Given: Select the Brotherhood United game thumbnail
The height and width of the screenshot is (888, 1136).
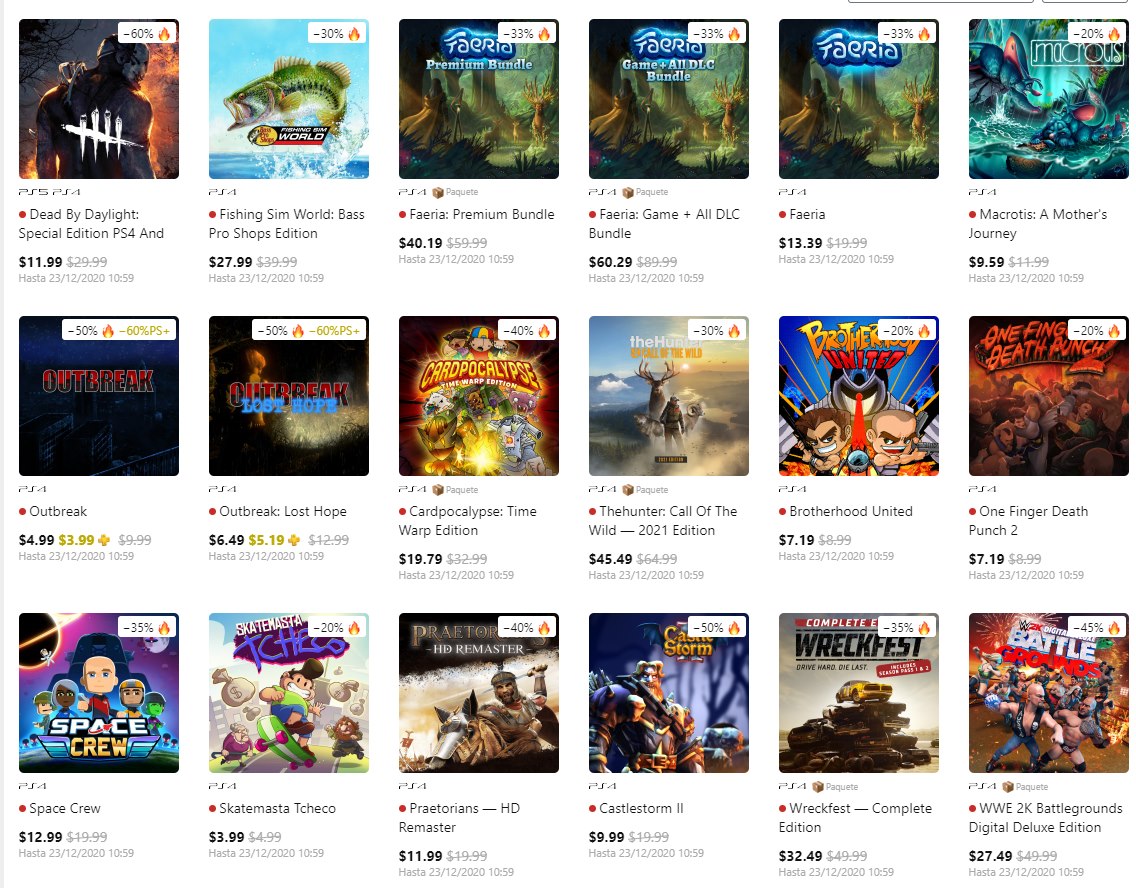Looking at the screenshot, I should point(858,396).
